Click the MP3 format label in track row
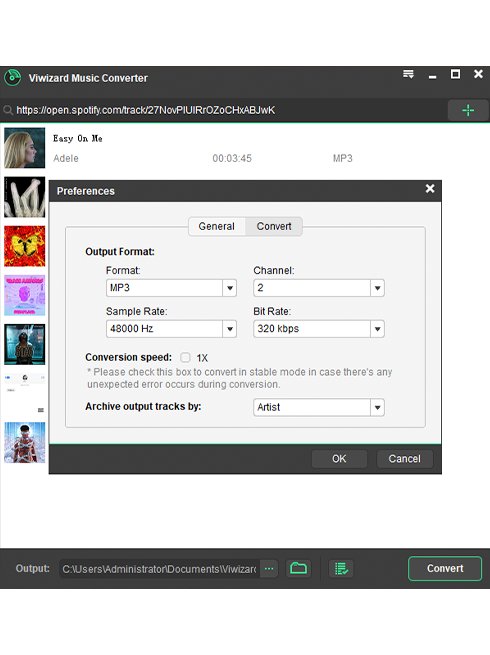Viewport: 490px width, 655px height. [x=343, y=158]
